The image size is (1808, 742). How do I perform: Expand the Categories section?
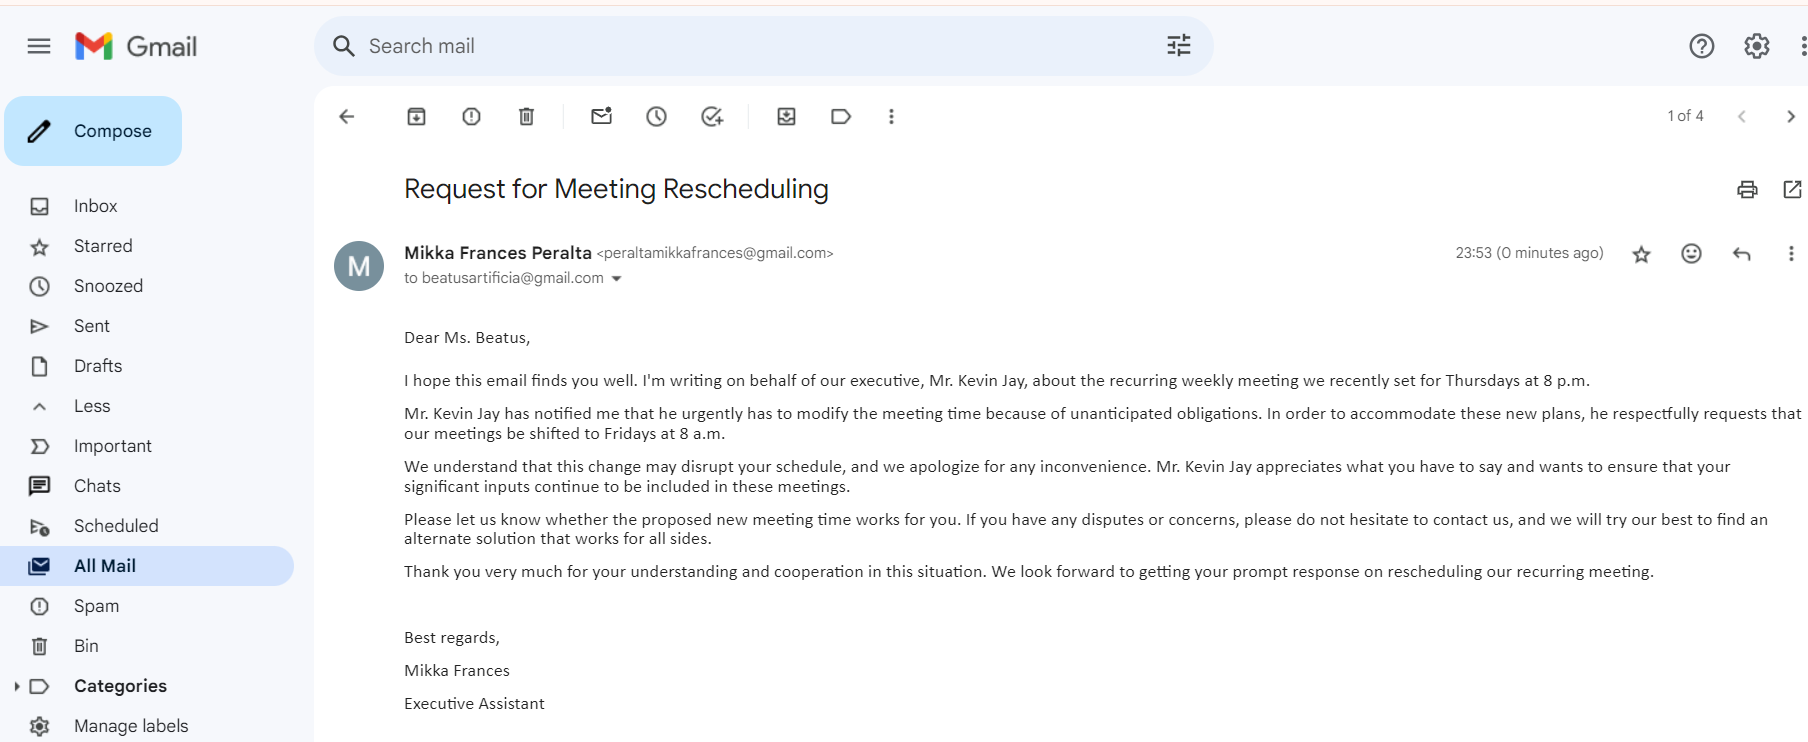tap(17, 686)
